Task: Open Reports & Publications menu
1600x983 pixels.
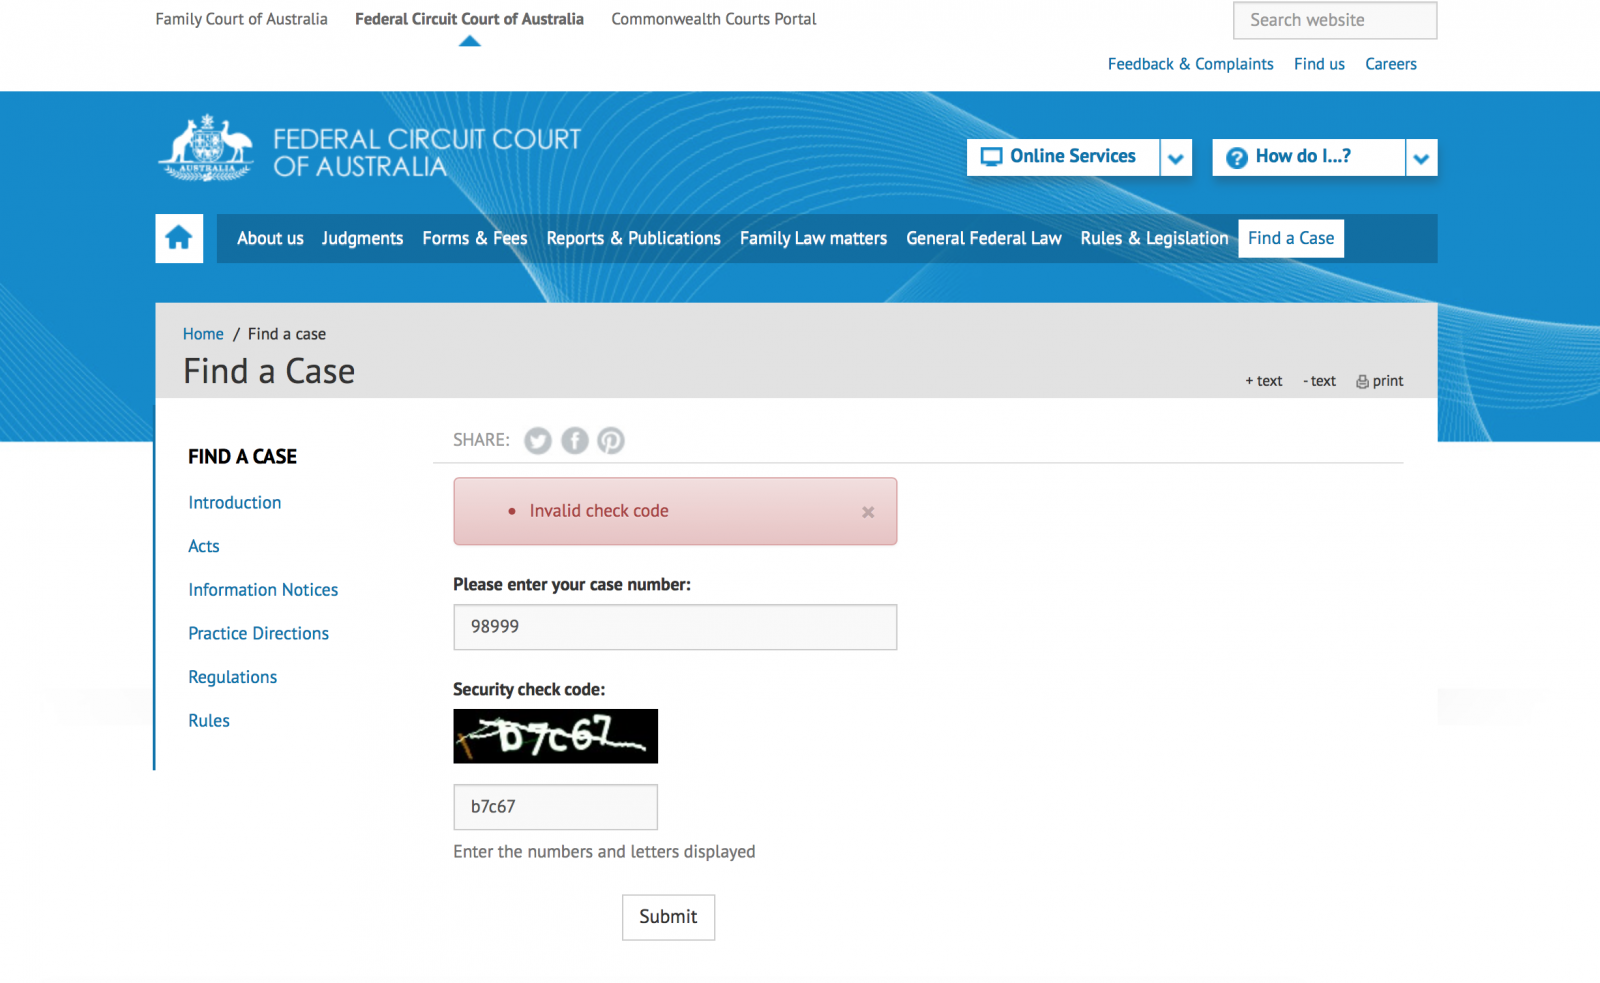Action: tap(633, 238)
